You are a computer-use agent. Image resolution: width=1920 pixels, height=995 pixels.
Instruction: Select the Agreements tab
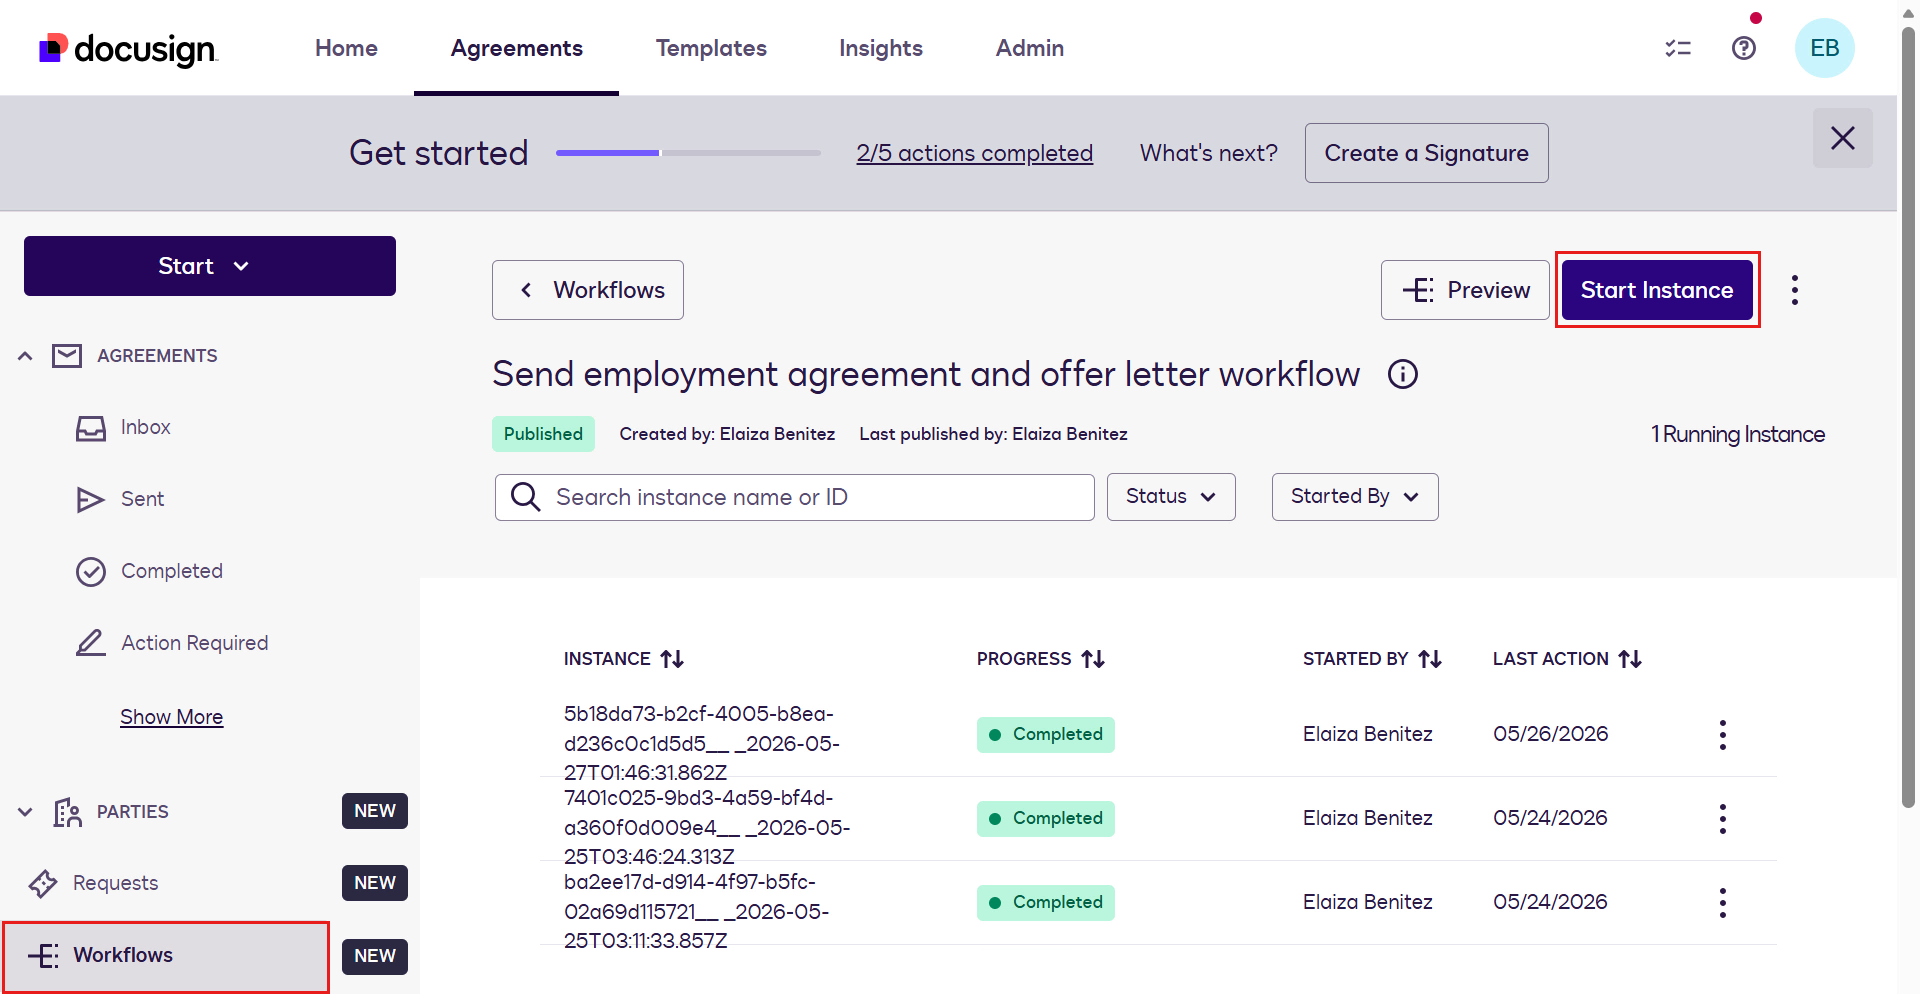coord(516,48)
